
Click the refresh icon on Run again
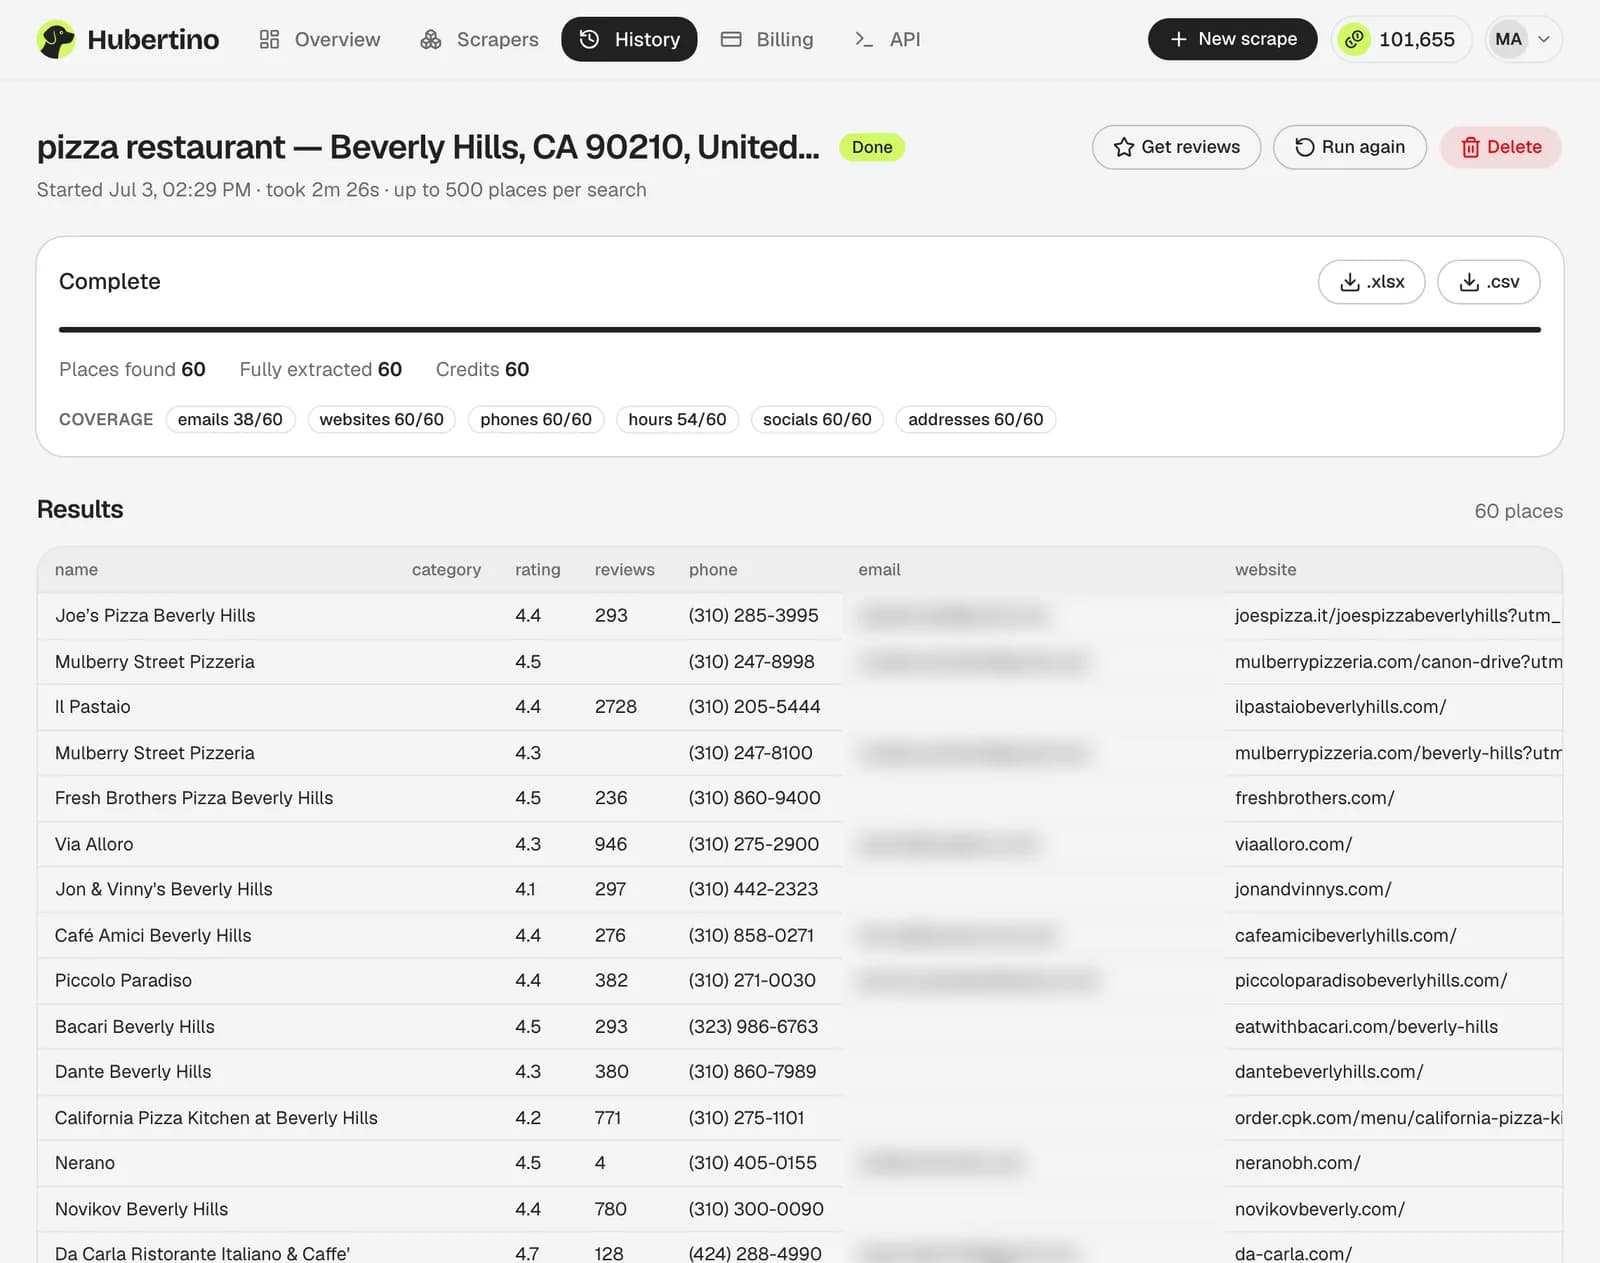tap(1305, 147)
